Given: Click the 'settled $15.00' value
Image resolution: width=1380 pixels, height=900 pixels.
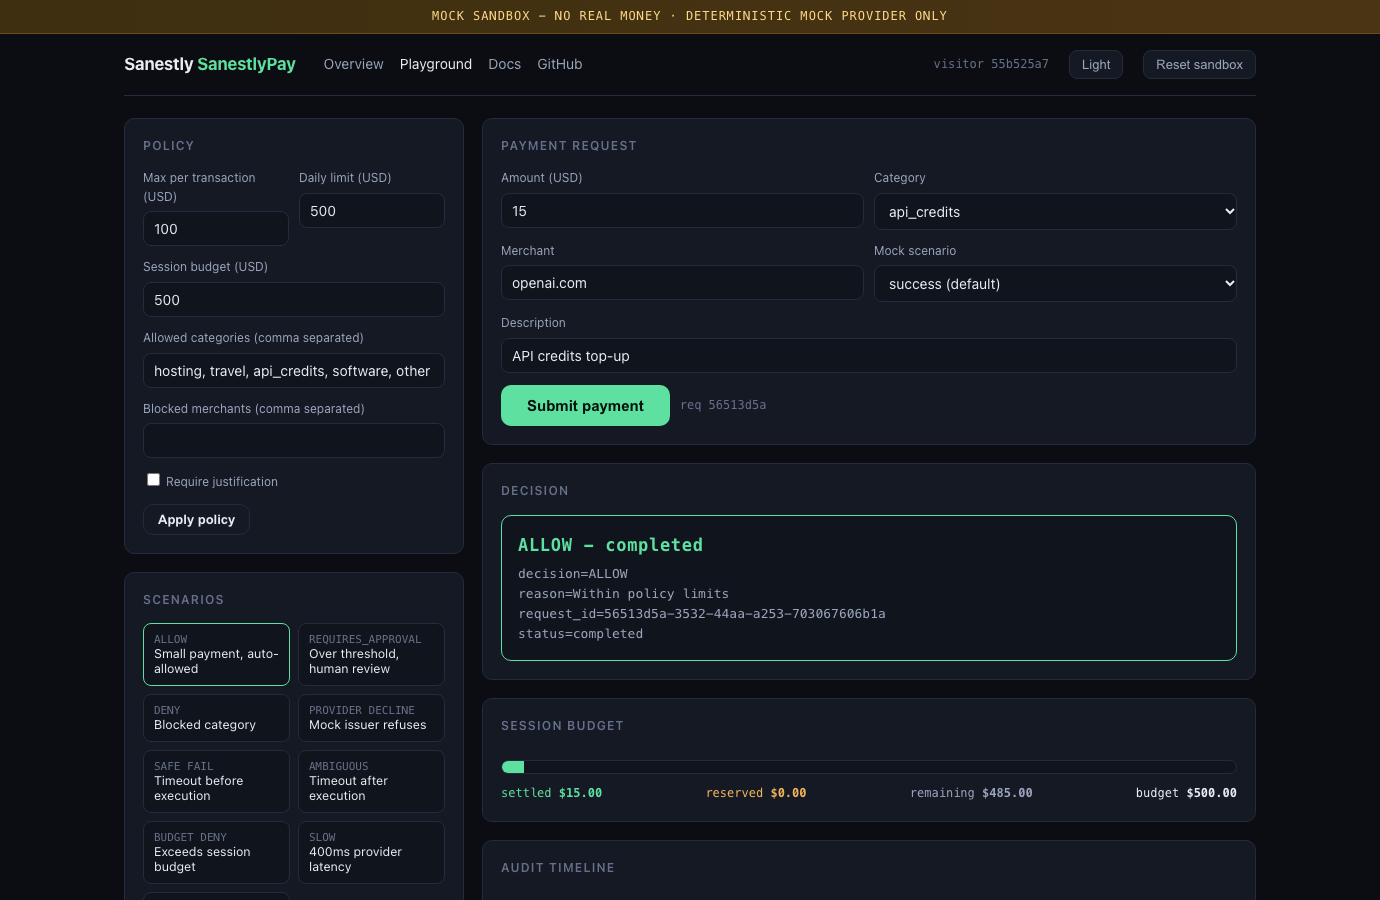Looking at the screenshot, I should 552,793.
